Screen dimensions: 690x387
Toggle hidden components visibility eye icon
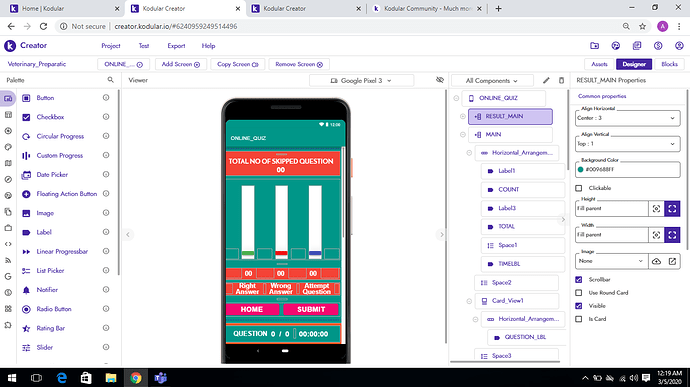coord(440,80)
